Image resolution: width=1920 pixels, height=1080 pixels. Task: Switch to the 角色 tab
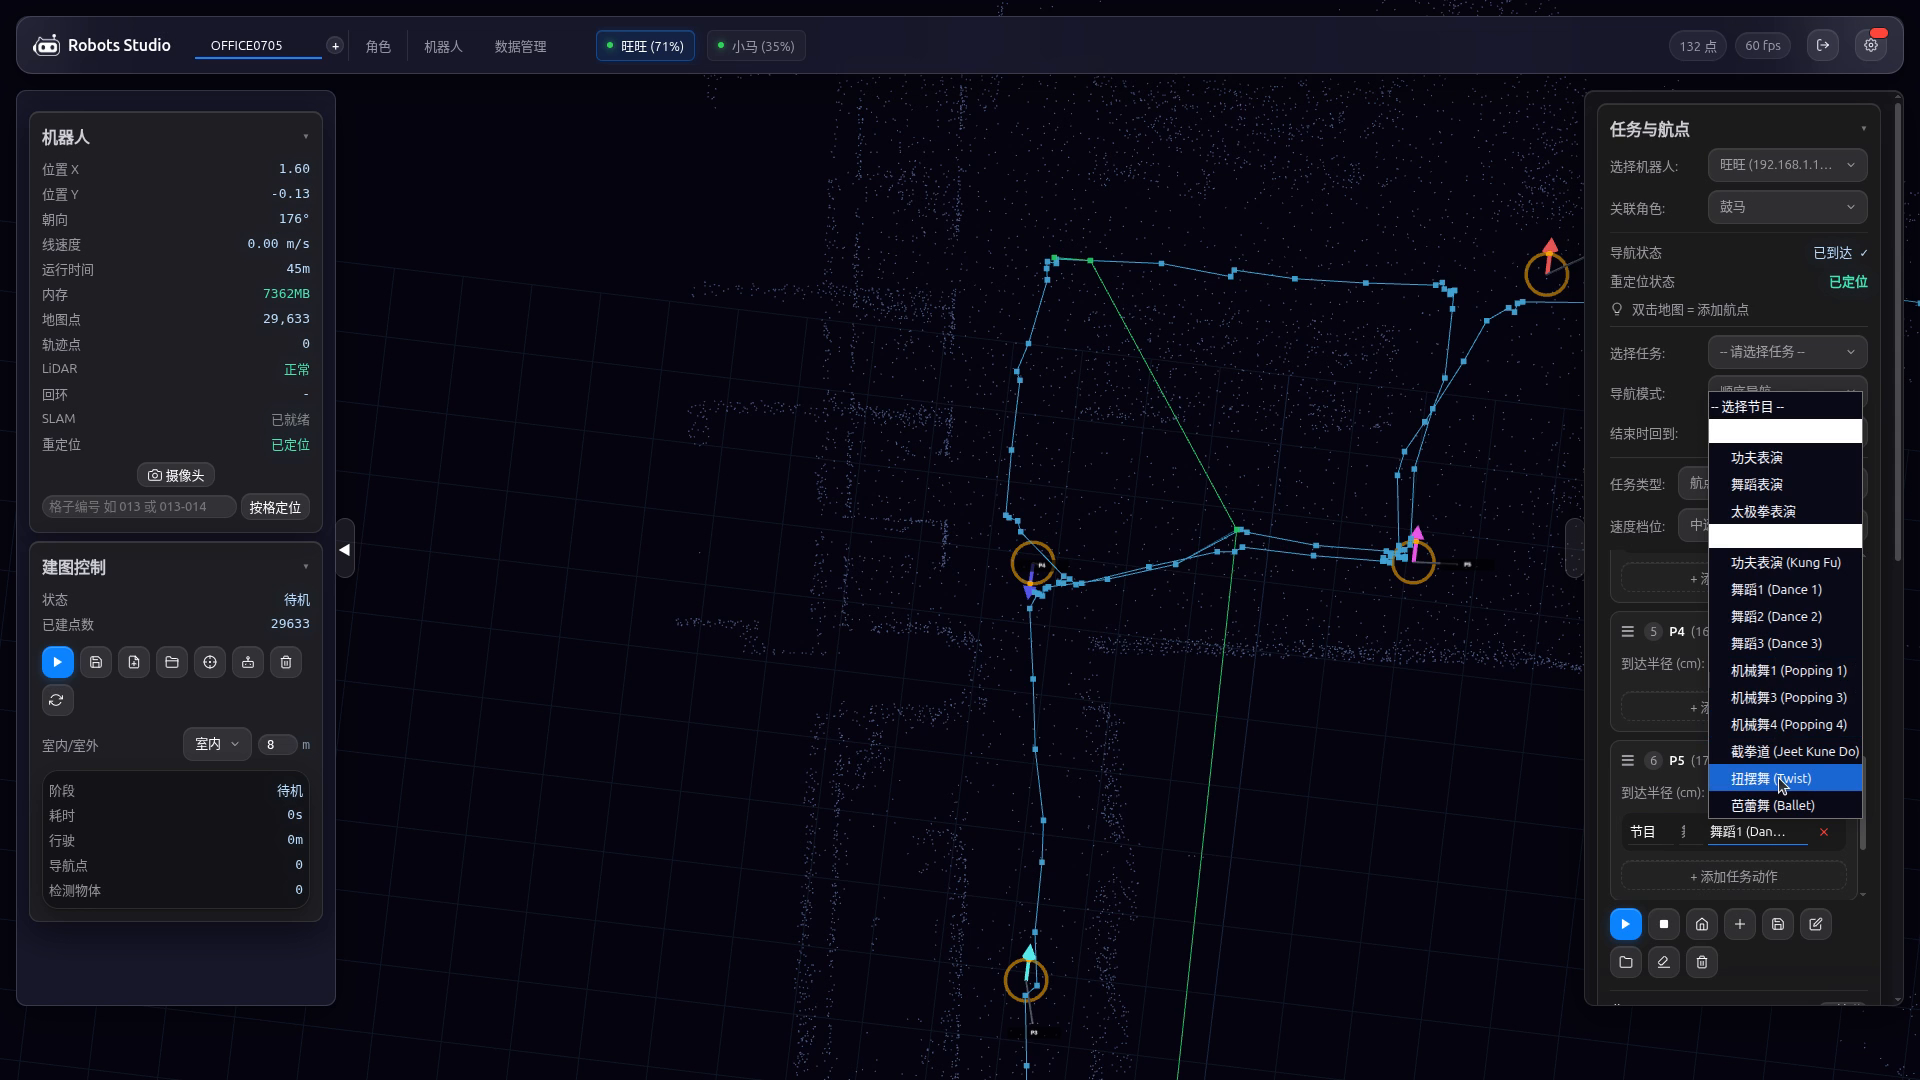coord(378,46)
